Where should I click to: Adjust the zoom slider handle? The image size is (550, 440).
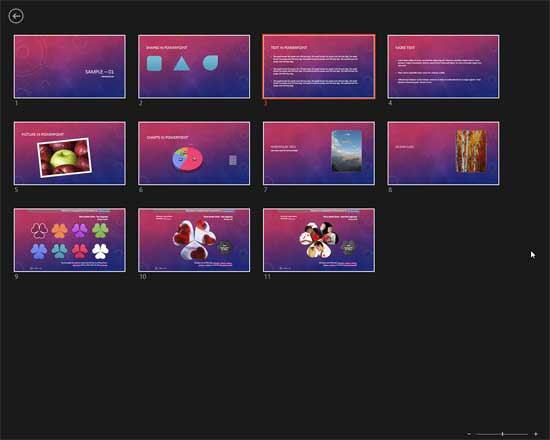click(503, 434)
